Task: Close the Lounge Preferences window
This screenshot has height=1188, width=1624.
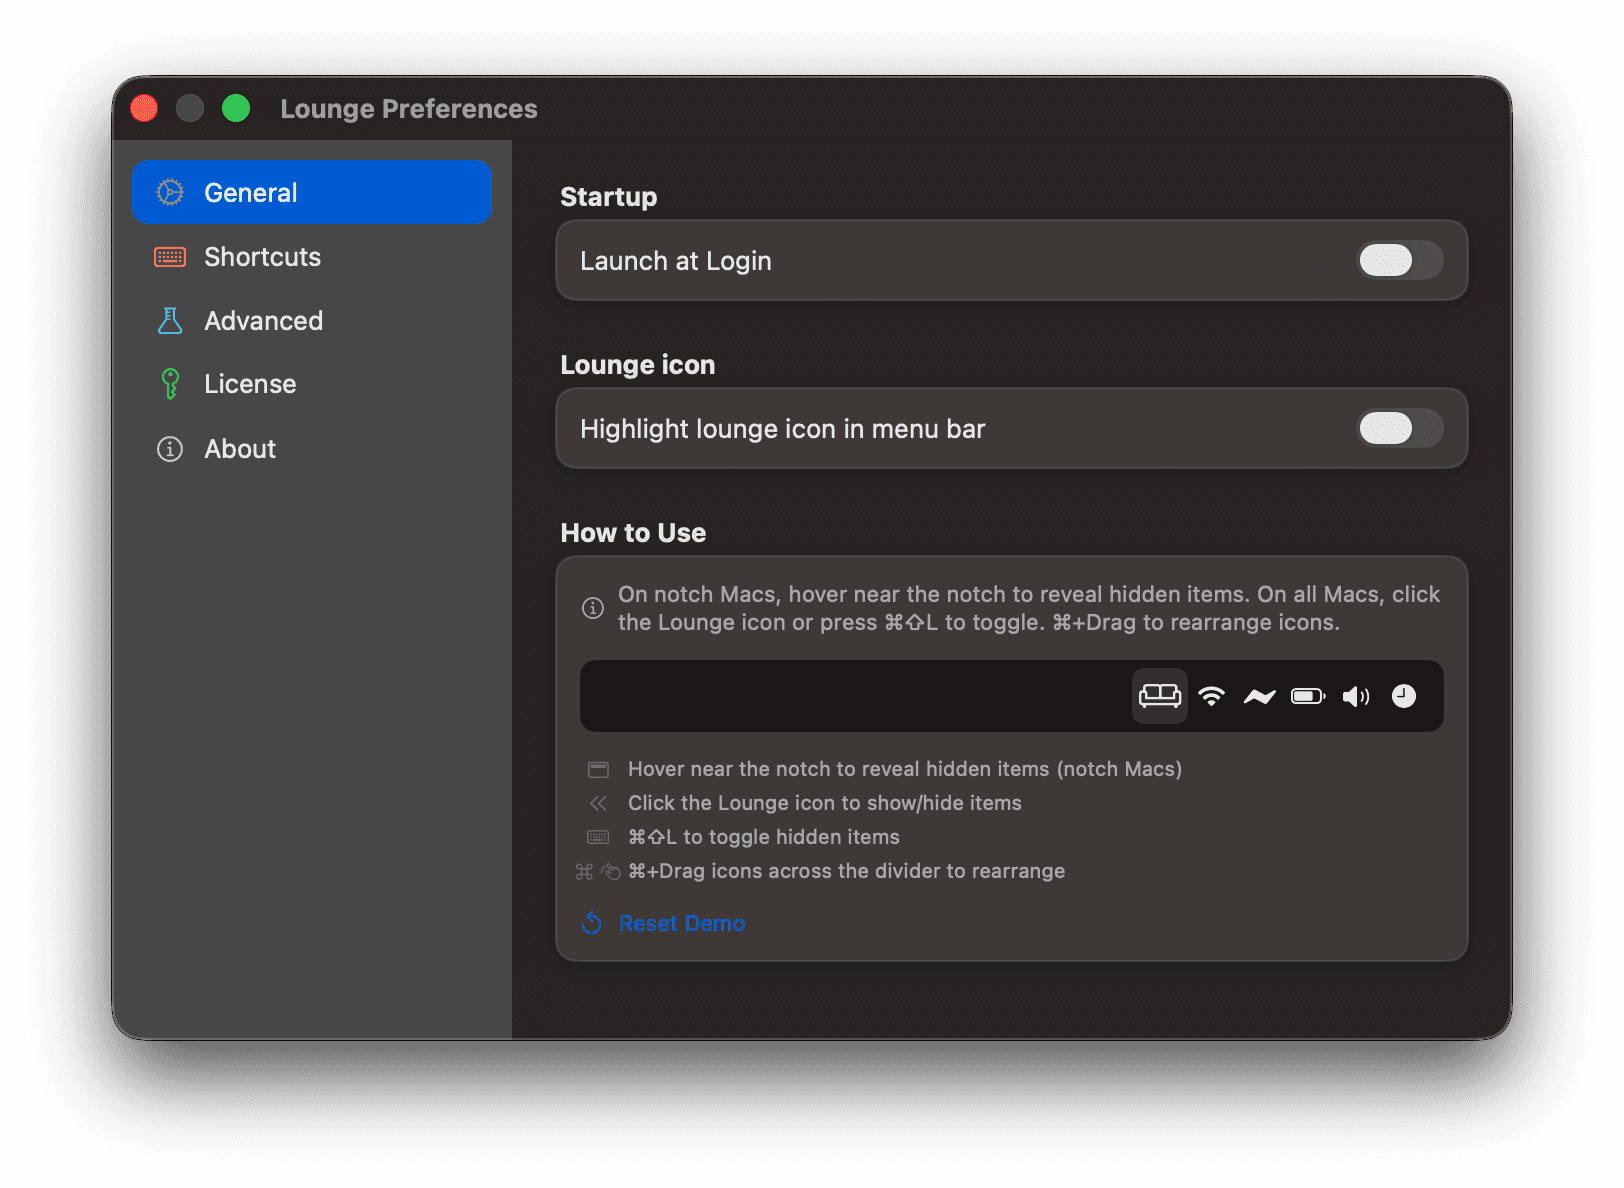Action: tap(144, 108)
